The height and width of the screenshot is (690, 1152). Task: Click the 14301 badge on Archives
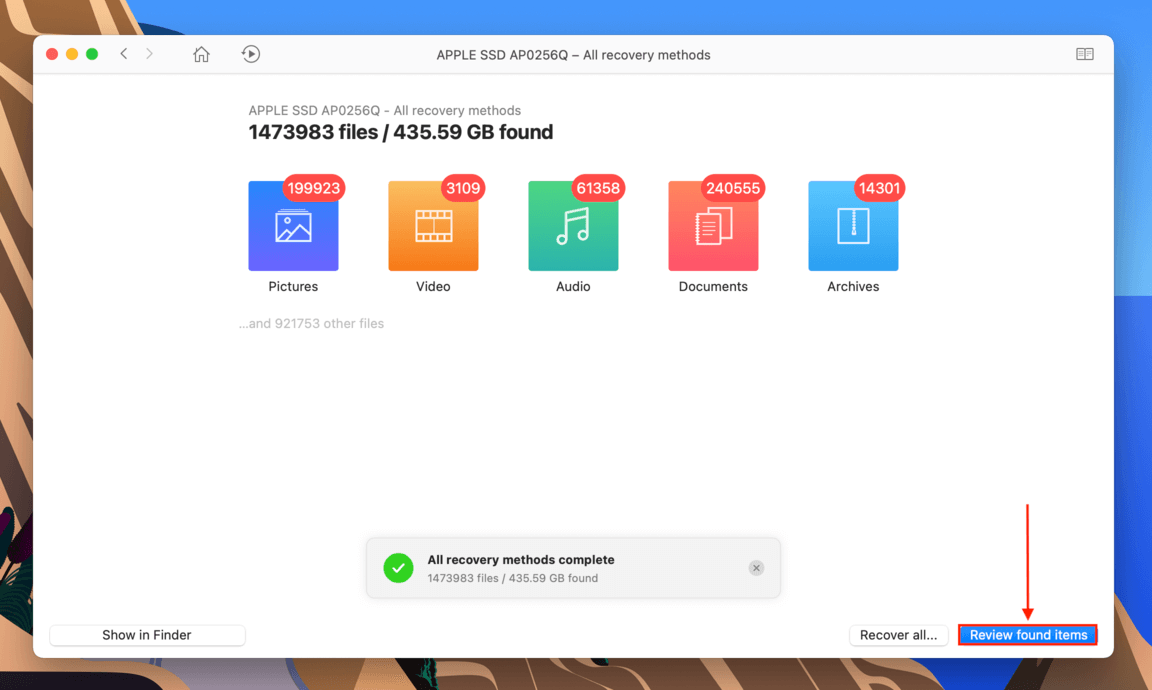tap(879, 188)
